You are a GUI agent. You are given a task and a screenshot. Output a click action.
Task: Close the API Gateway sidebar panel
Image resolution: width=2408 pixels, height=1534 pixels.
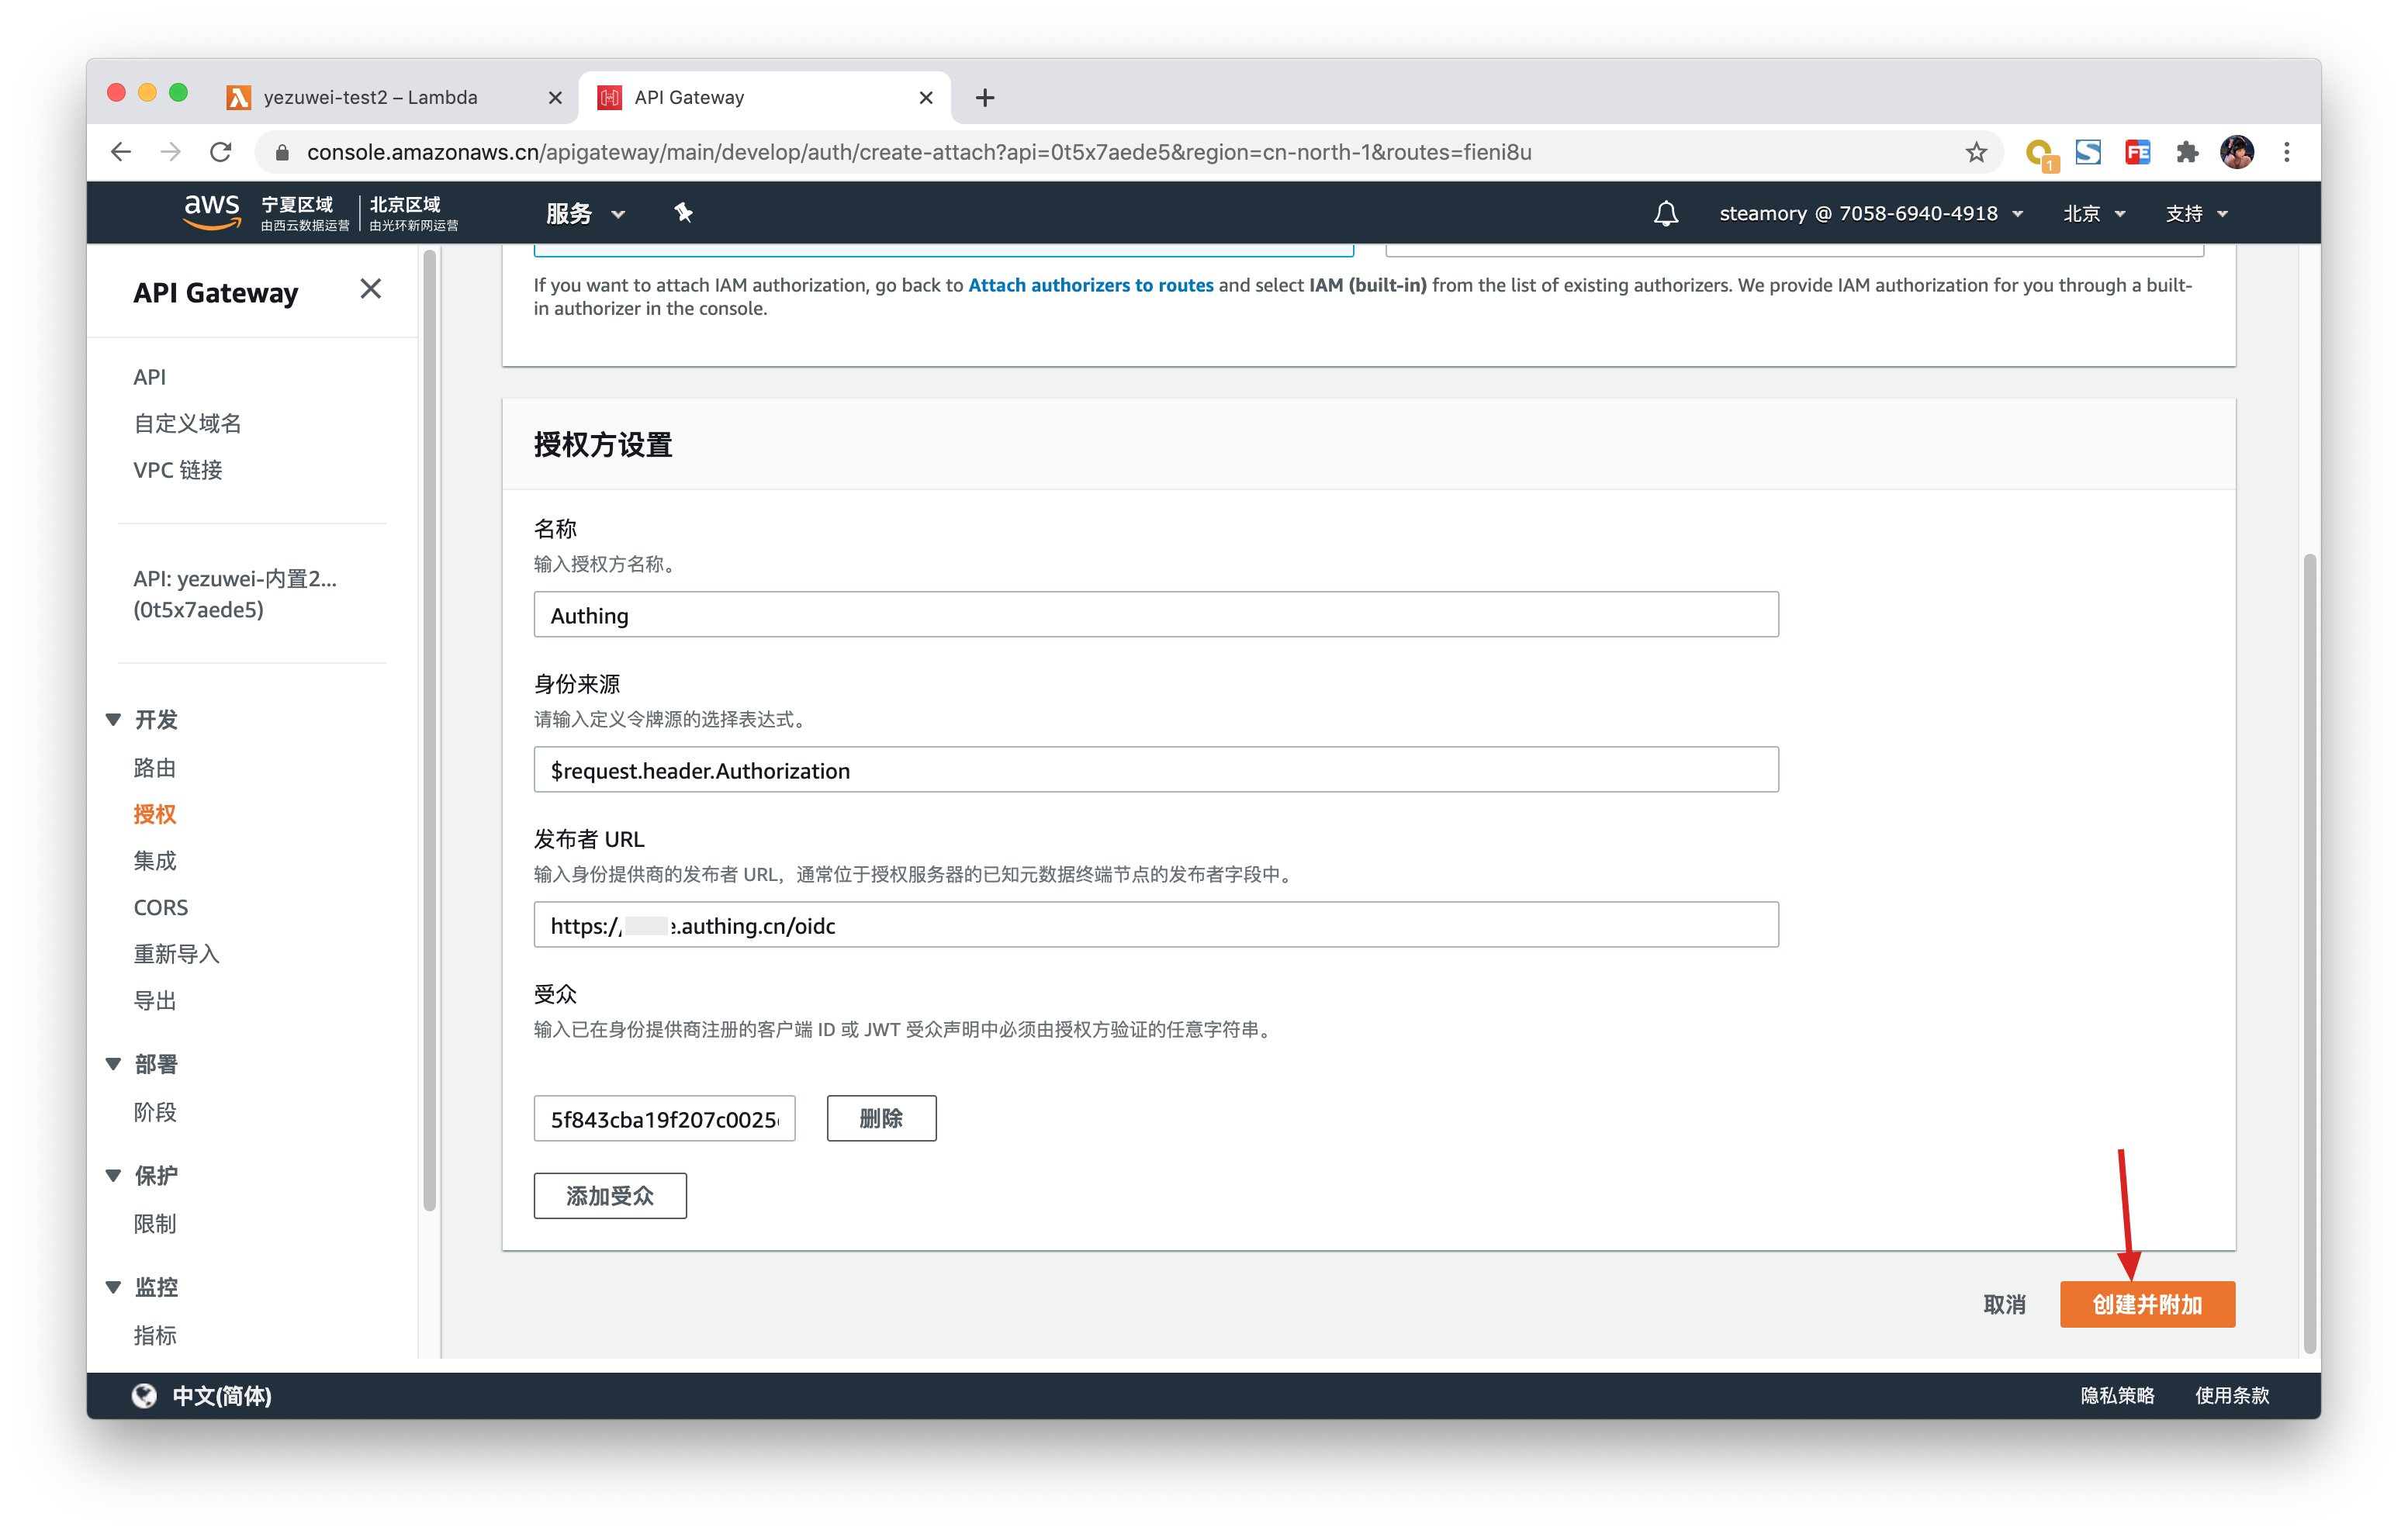370,289
